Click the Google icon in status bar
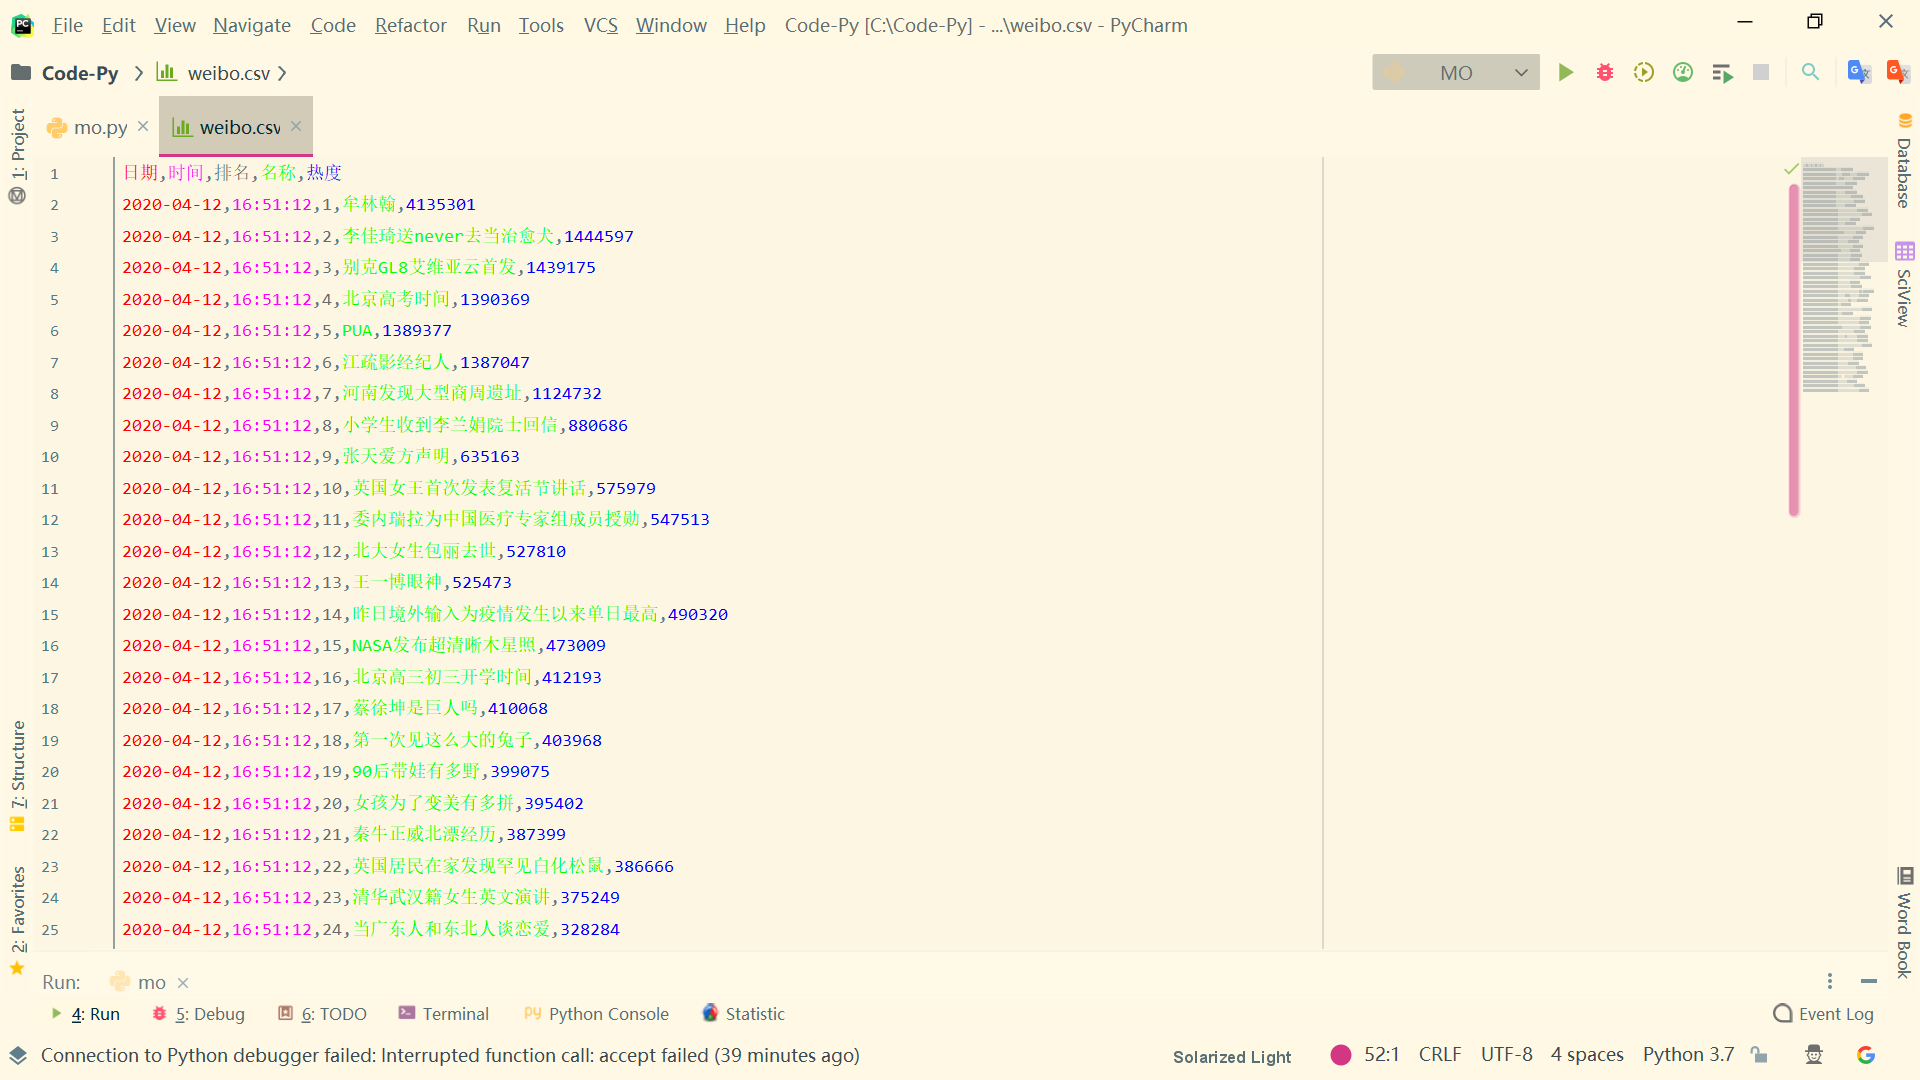Image resolution: width=1920 pixels, height=1080 pixels. click(x=1865, y=1054)
